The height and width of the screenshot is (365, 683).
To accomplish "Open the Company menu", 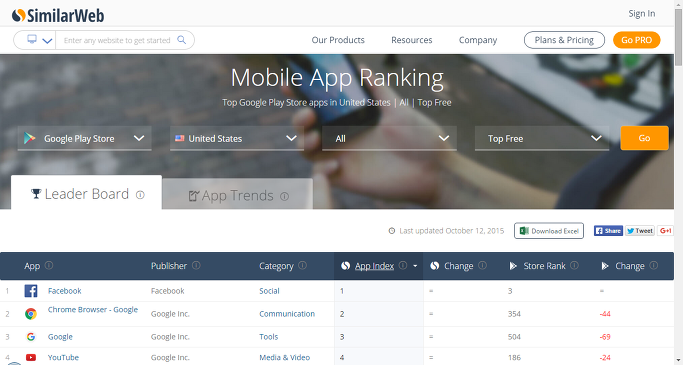I will 478,40.
